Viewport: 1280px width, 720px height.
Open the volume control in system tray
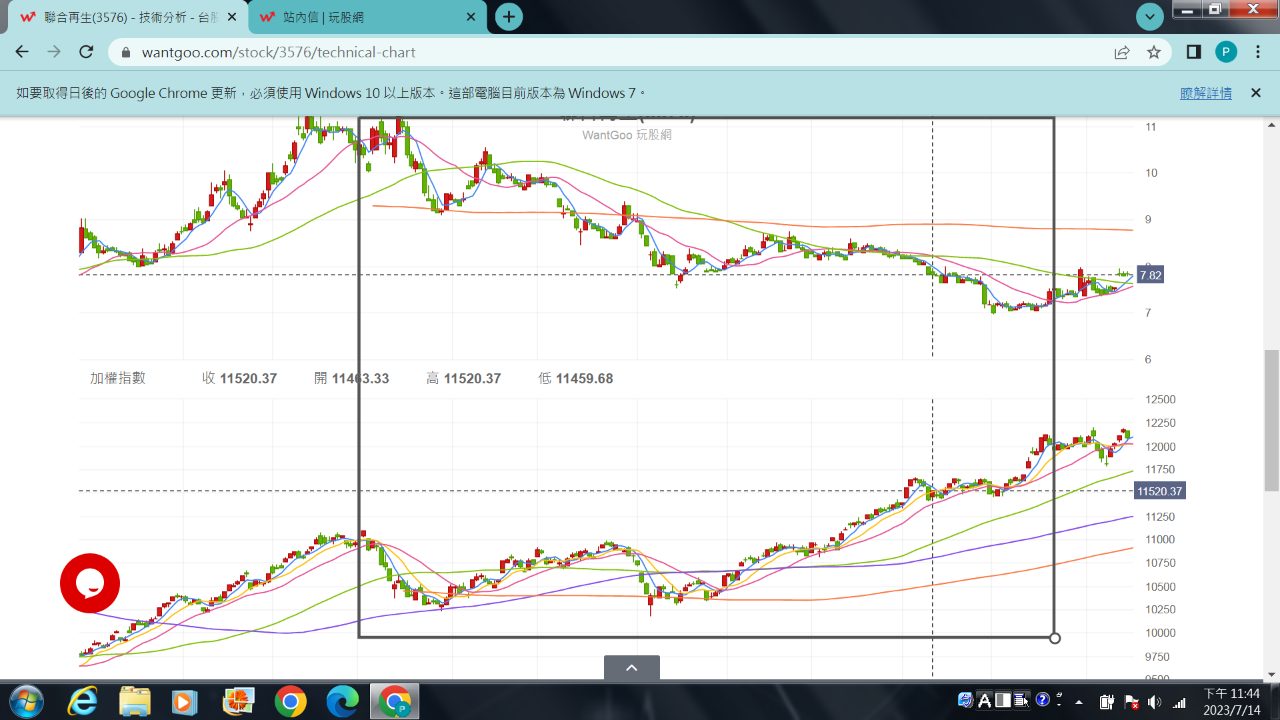click(x=1155, y=701)
